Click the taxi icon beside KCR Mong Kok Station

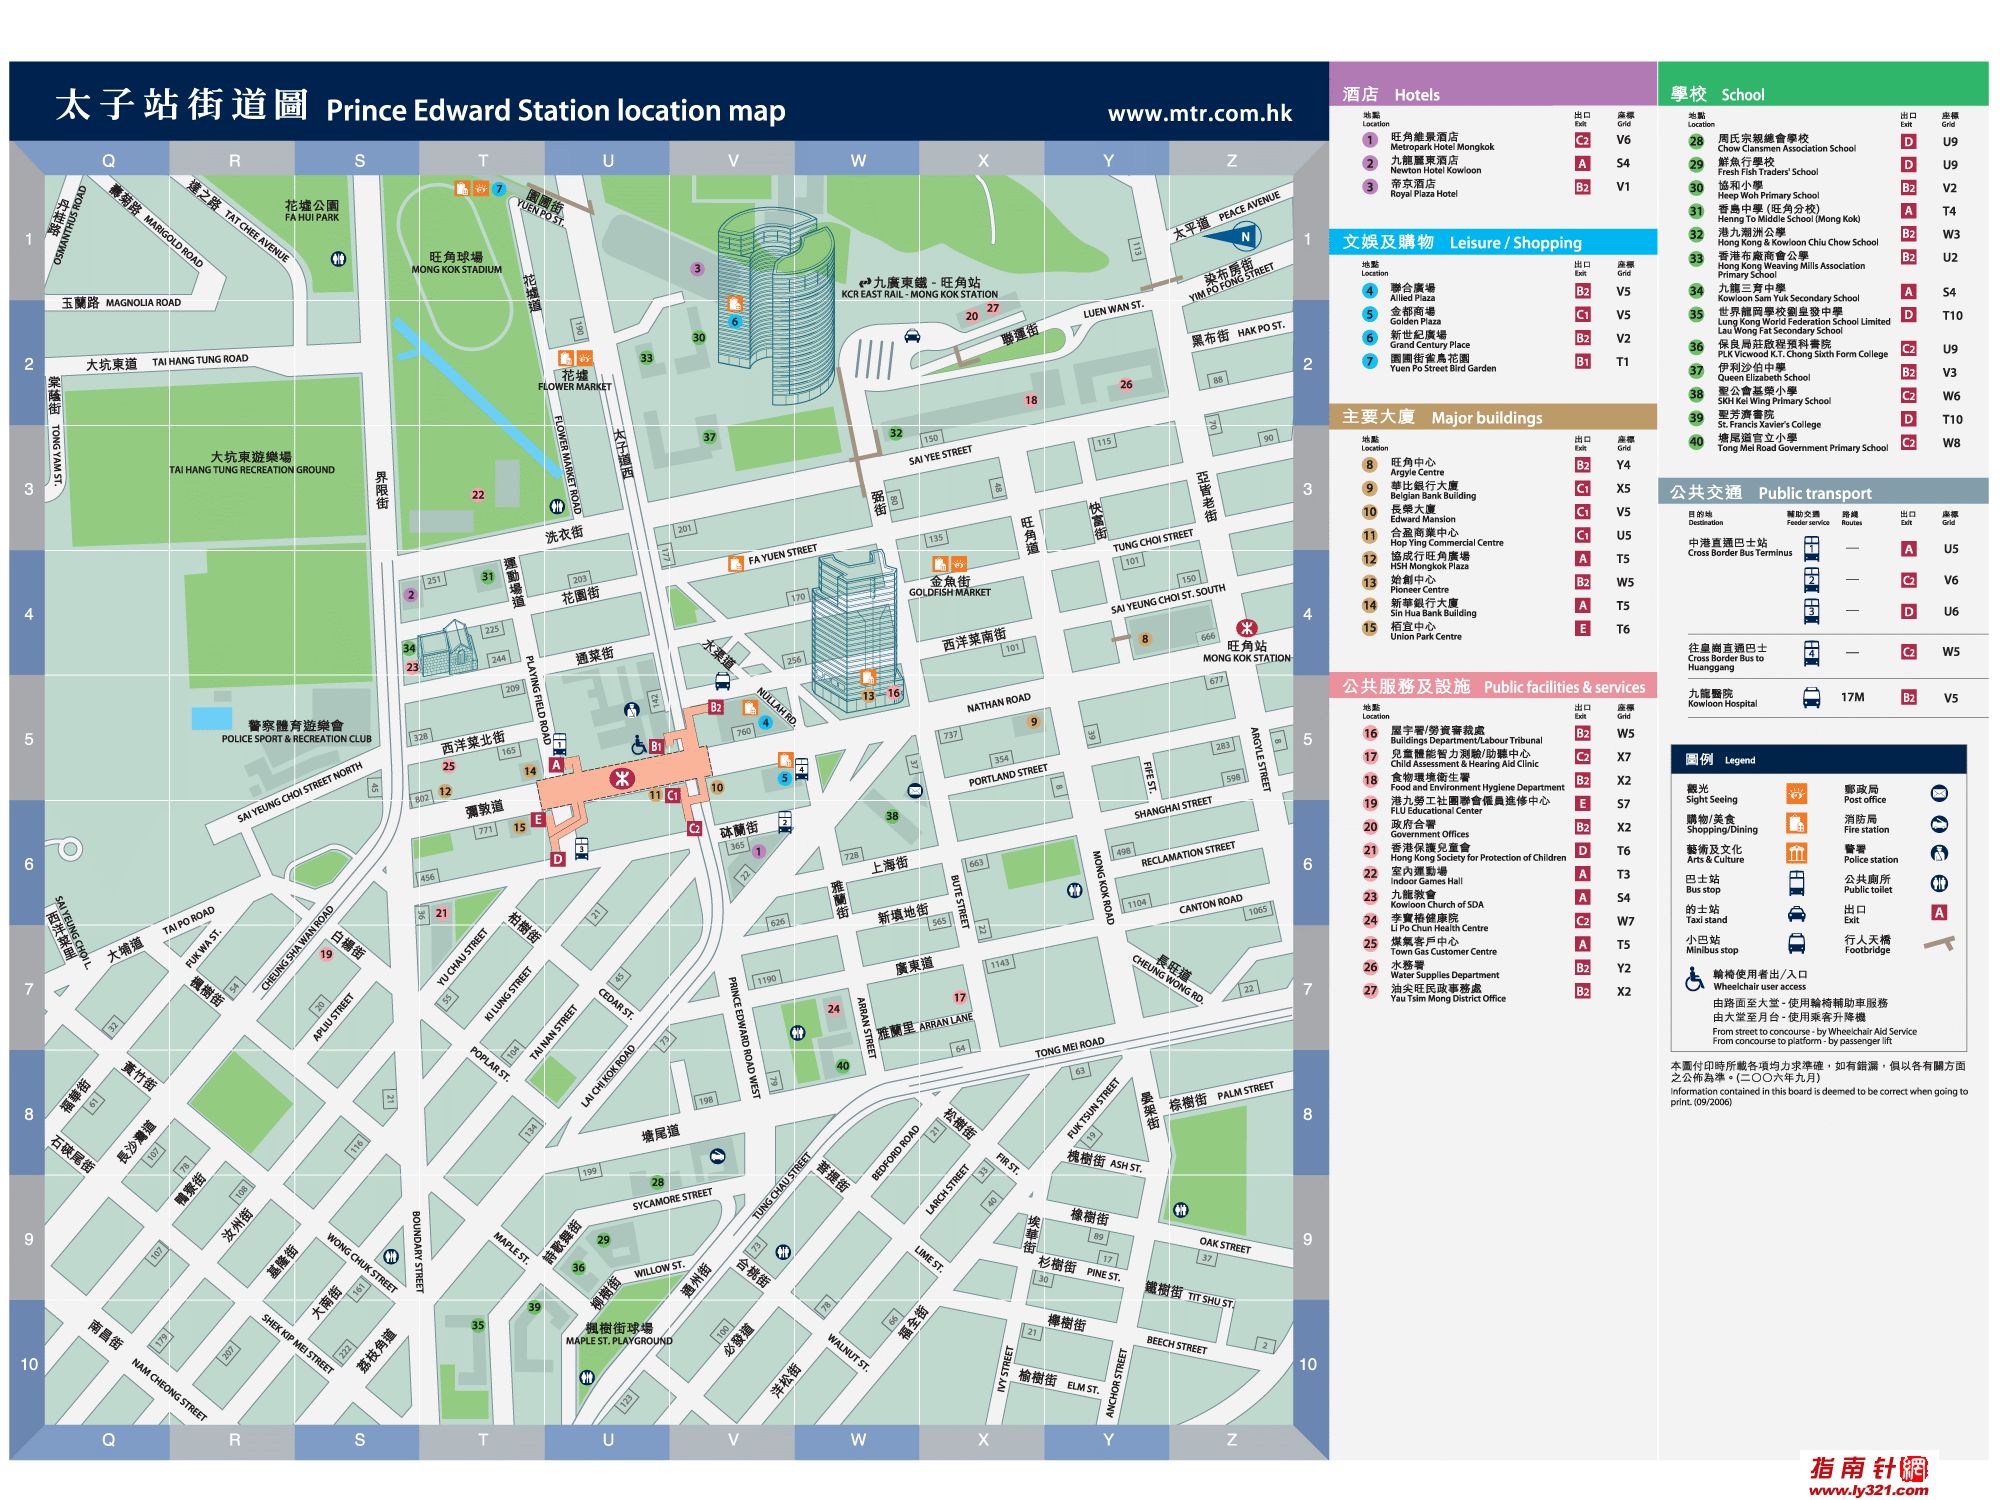pos(912,336)
